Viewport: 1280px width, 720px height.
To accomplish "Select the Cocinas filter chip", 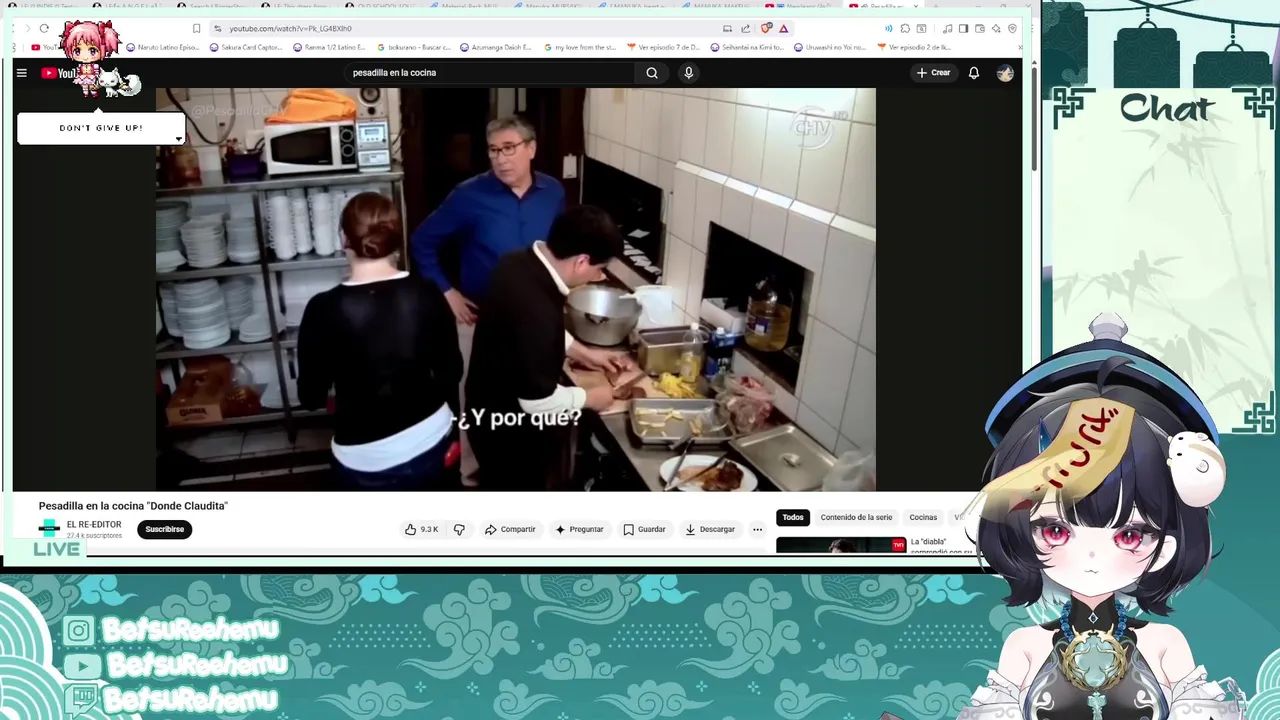I will pos(923,517).
